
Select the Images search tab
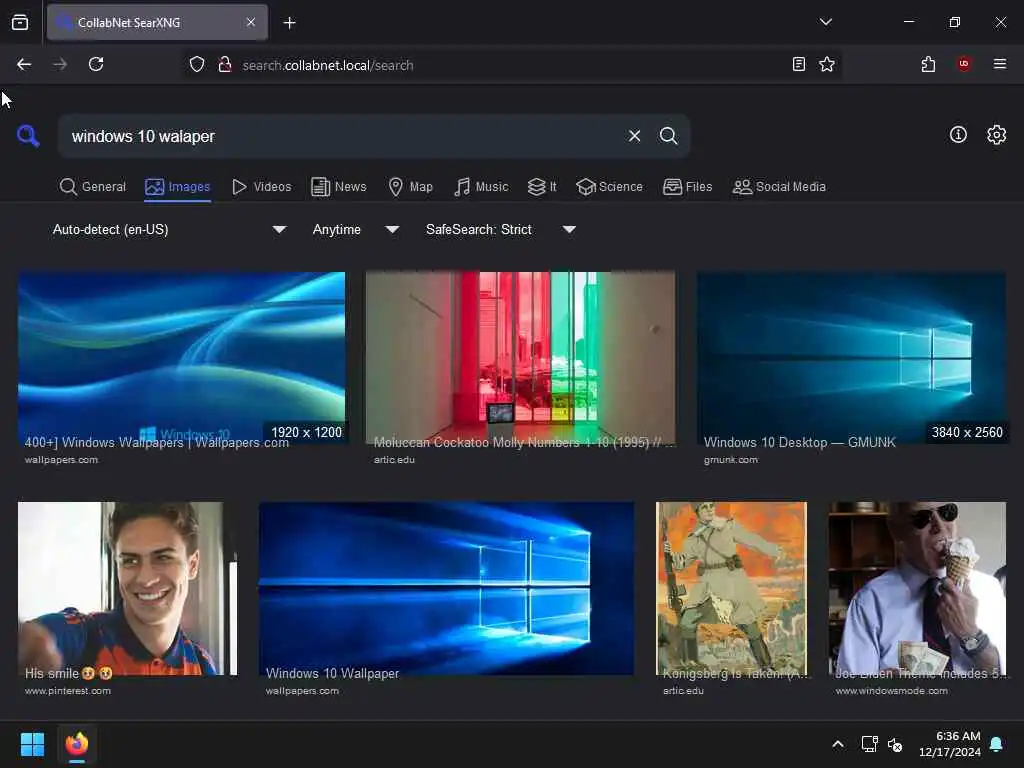tap(178, 187)
